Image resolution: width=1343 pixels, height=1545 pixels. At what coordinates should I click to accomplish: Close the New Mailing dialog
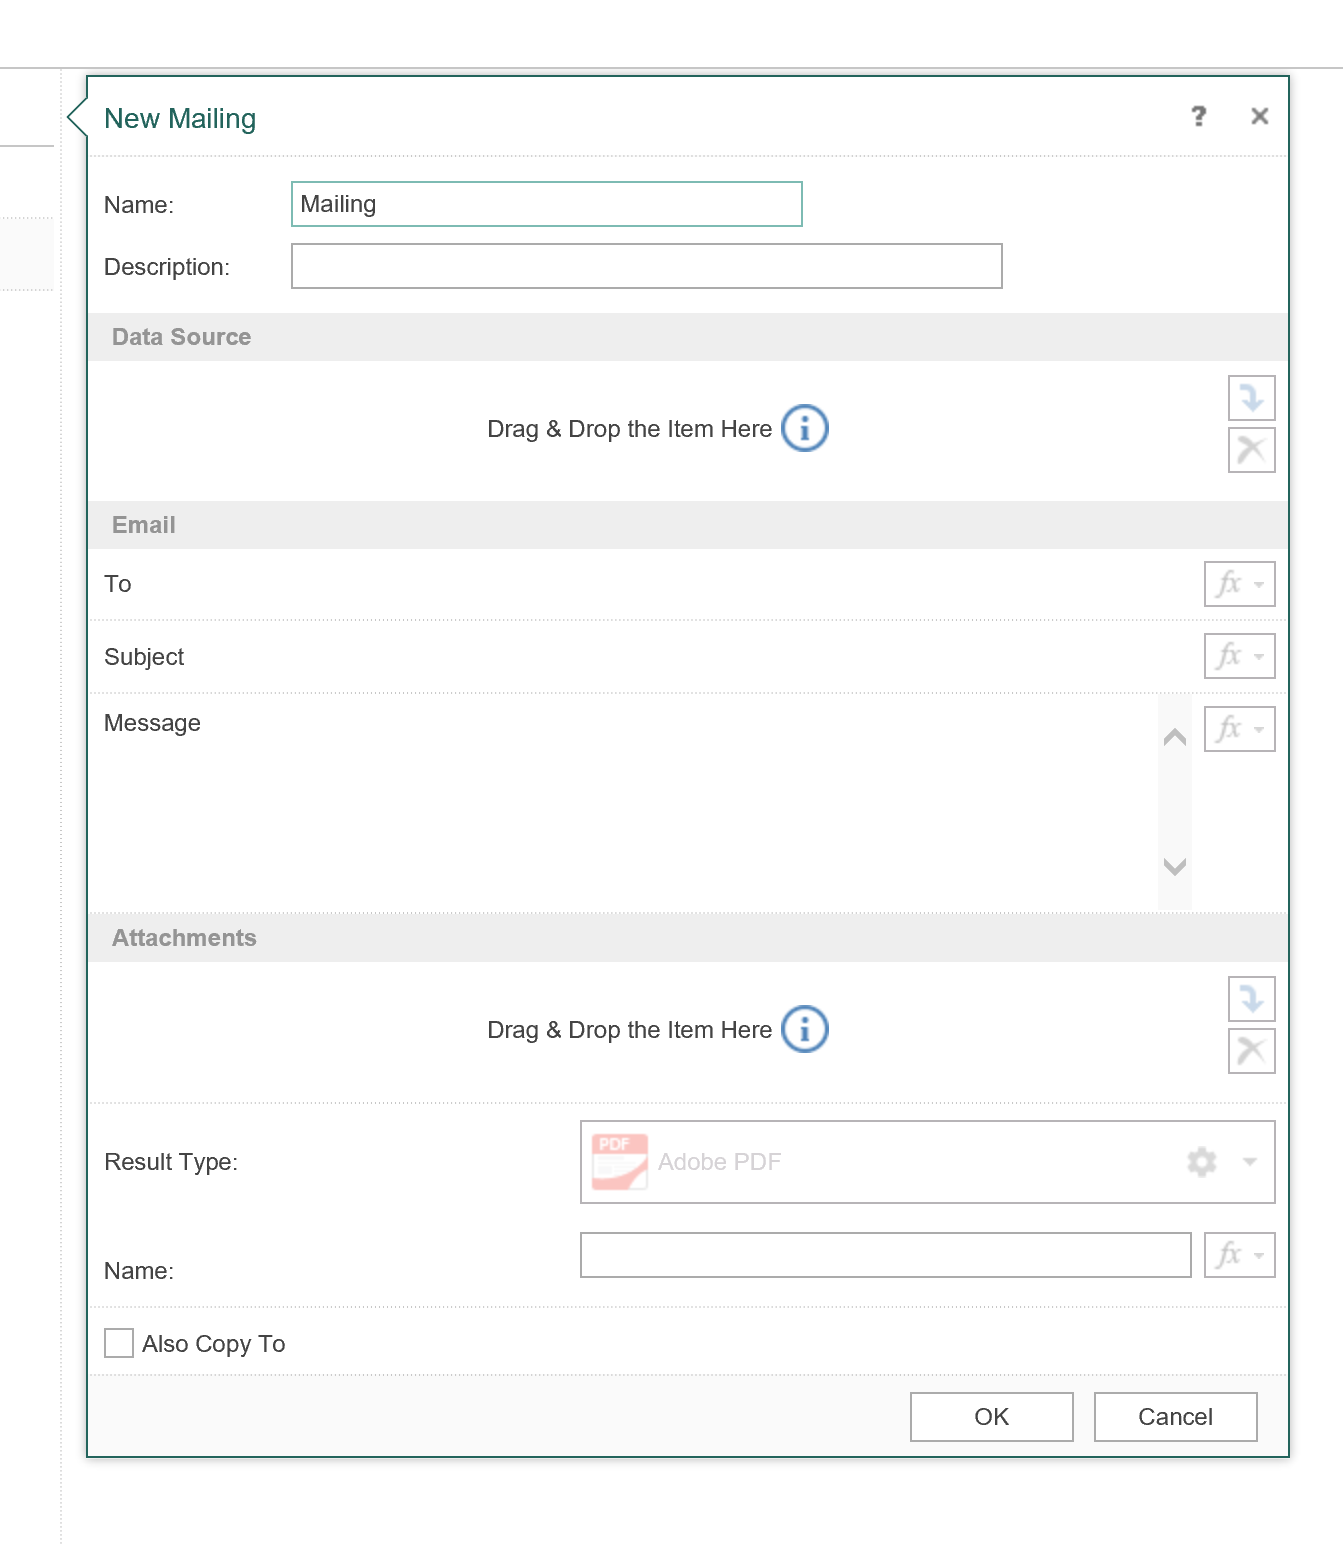pyautogui.click(x=1259, y=117)
